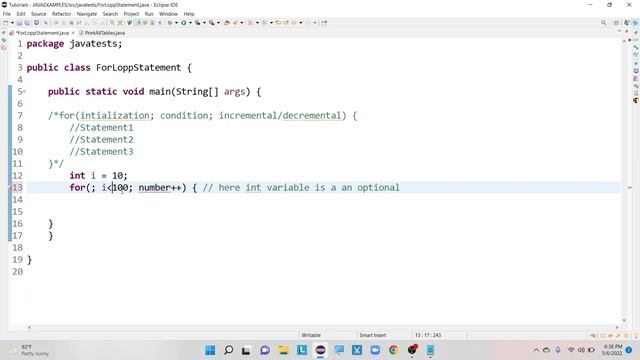Open the Coverage dropdown arrow
This screenshot has width=640, height=360.
coord(204,23)
